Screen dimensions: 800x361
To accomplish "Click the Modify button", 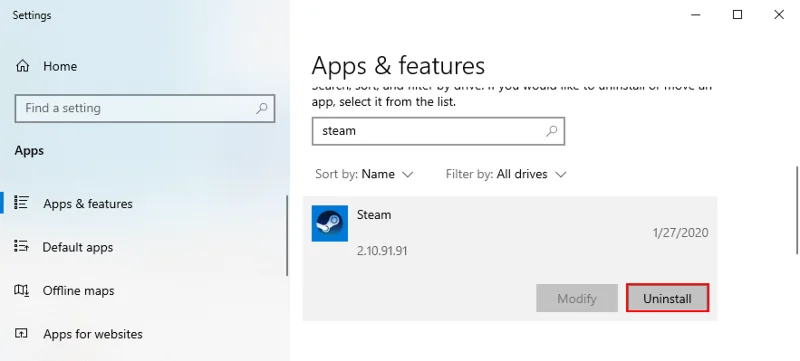I will [577, 298].
